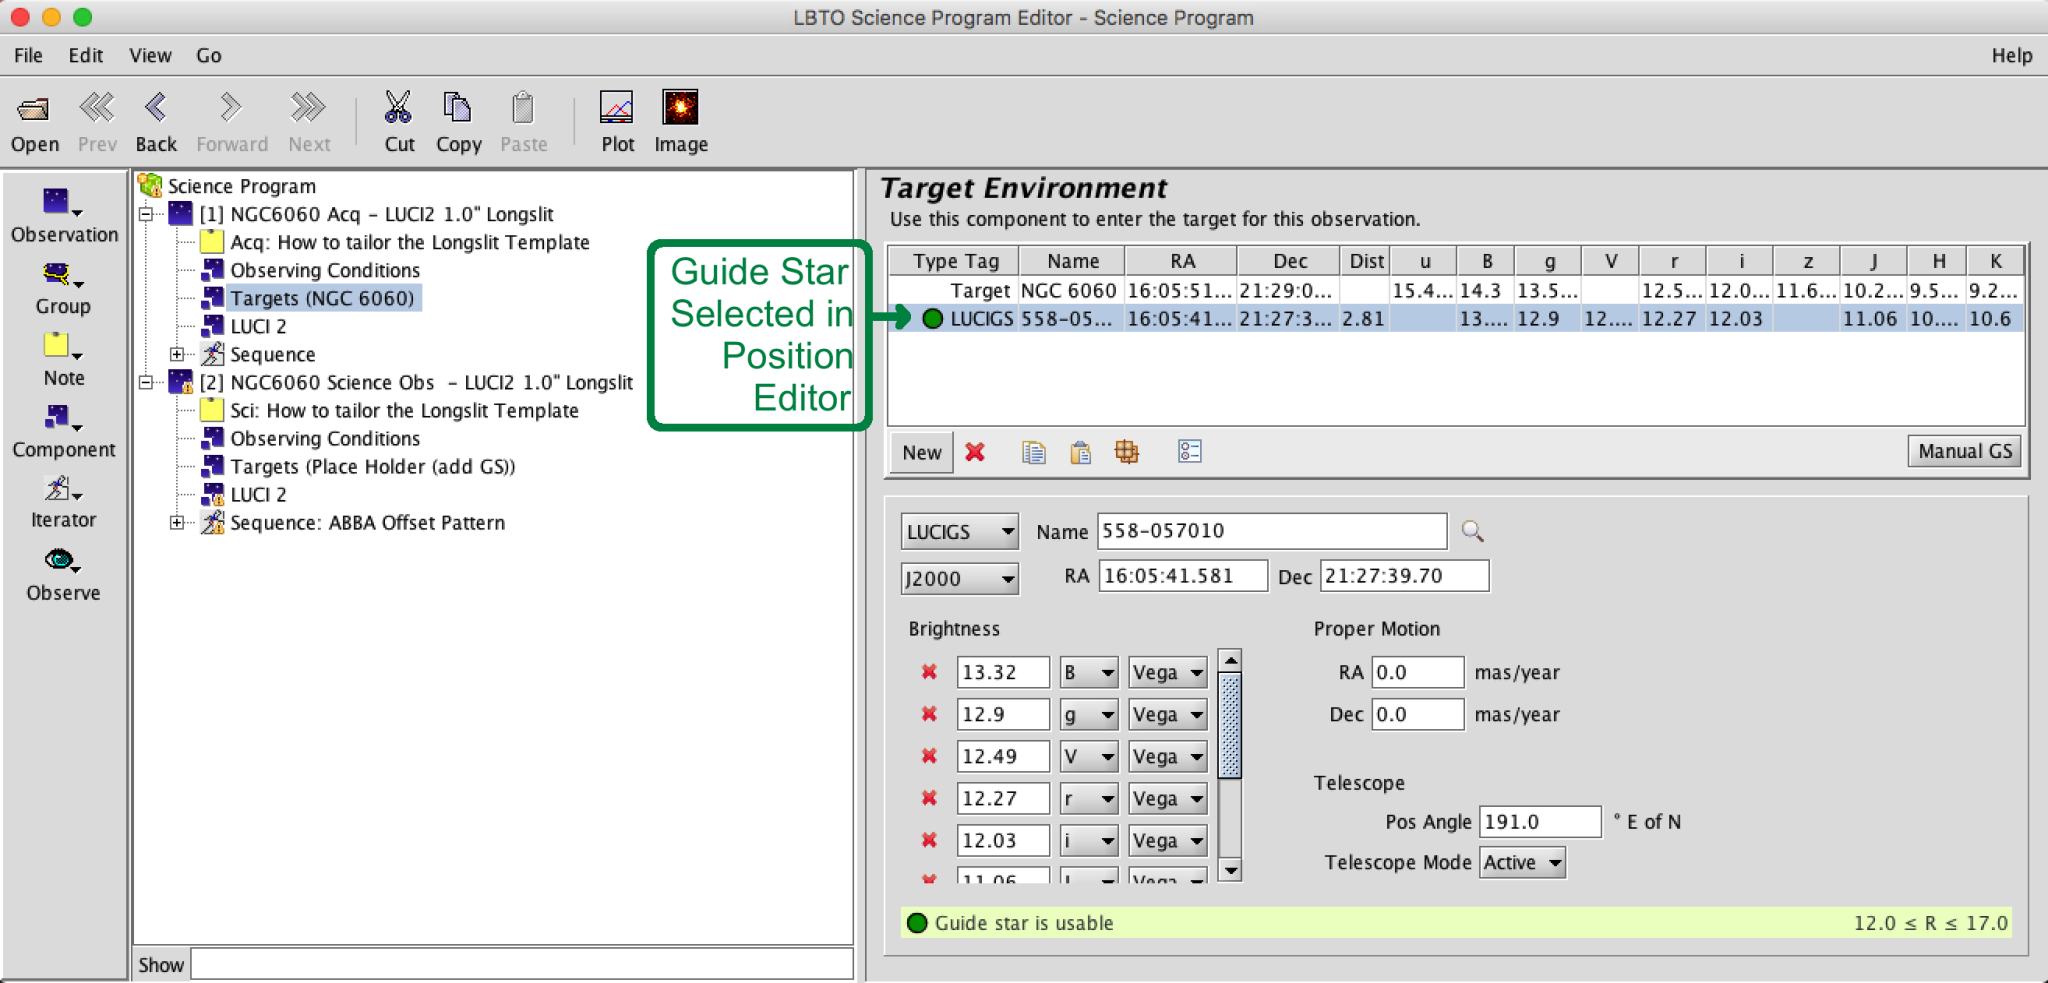Remove the 12.27 r brightness entry

point(929,798)
